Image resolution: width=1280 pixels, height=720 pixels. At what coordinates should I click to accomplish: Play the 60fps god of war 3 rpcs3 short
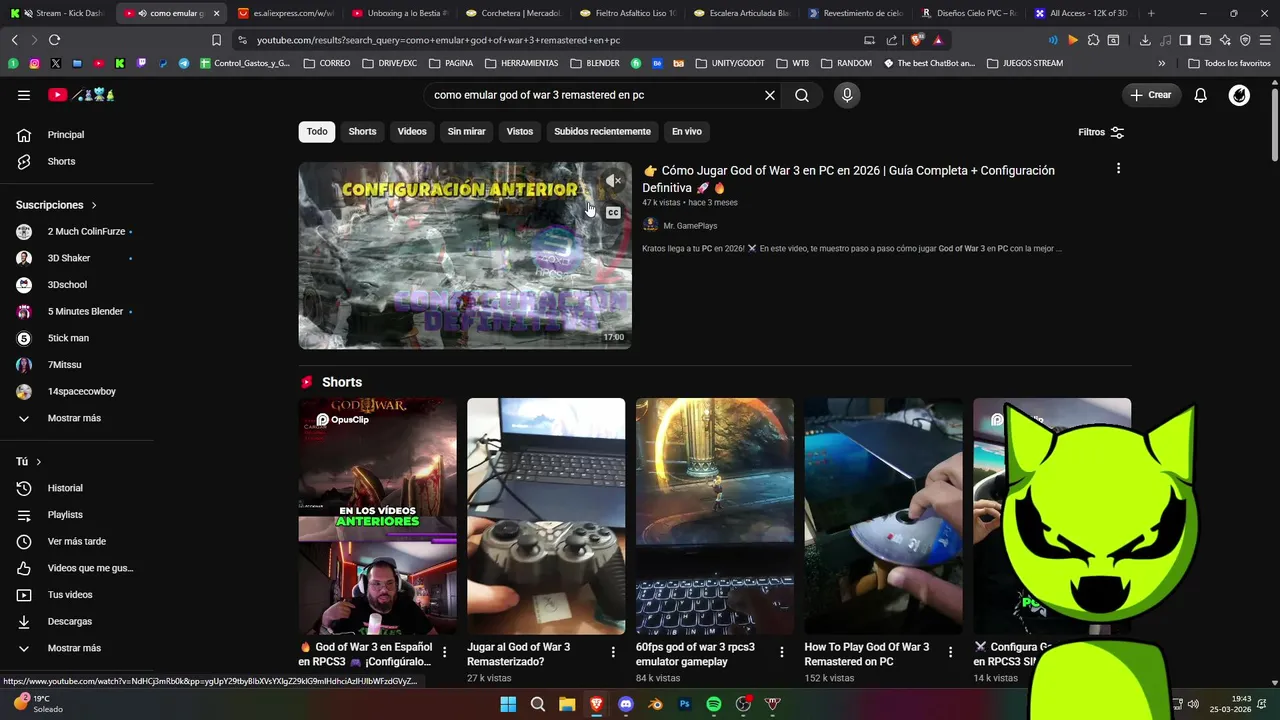(x=715, y=516)
